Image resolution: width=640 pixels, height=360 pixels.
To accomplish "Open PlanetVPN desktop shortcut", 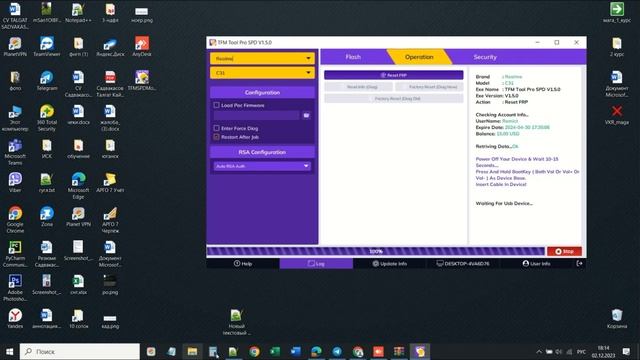I will click(x=15, y=47).
